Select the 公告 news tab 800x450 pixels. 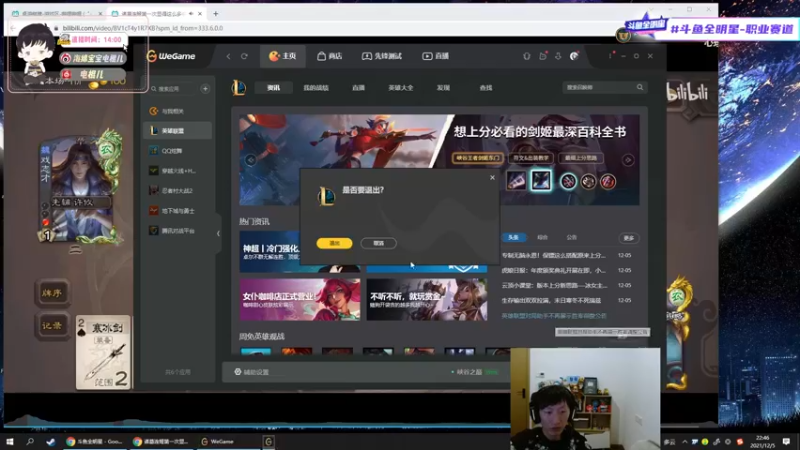point(571,238)
